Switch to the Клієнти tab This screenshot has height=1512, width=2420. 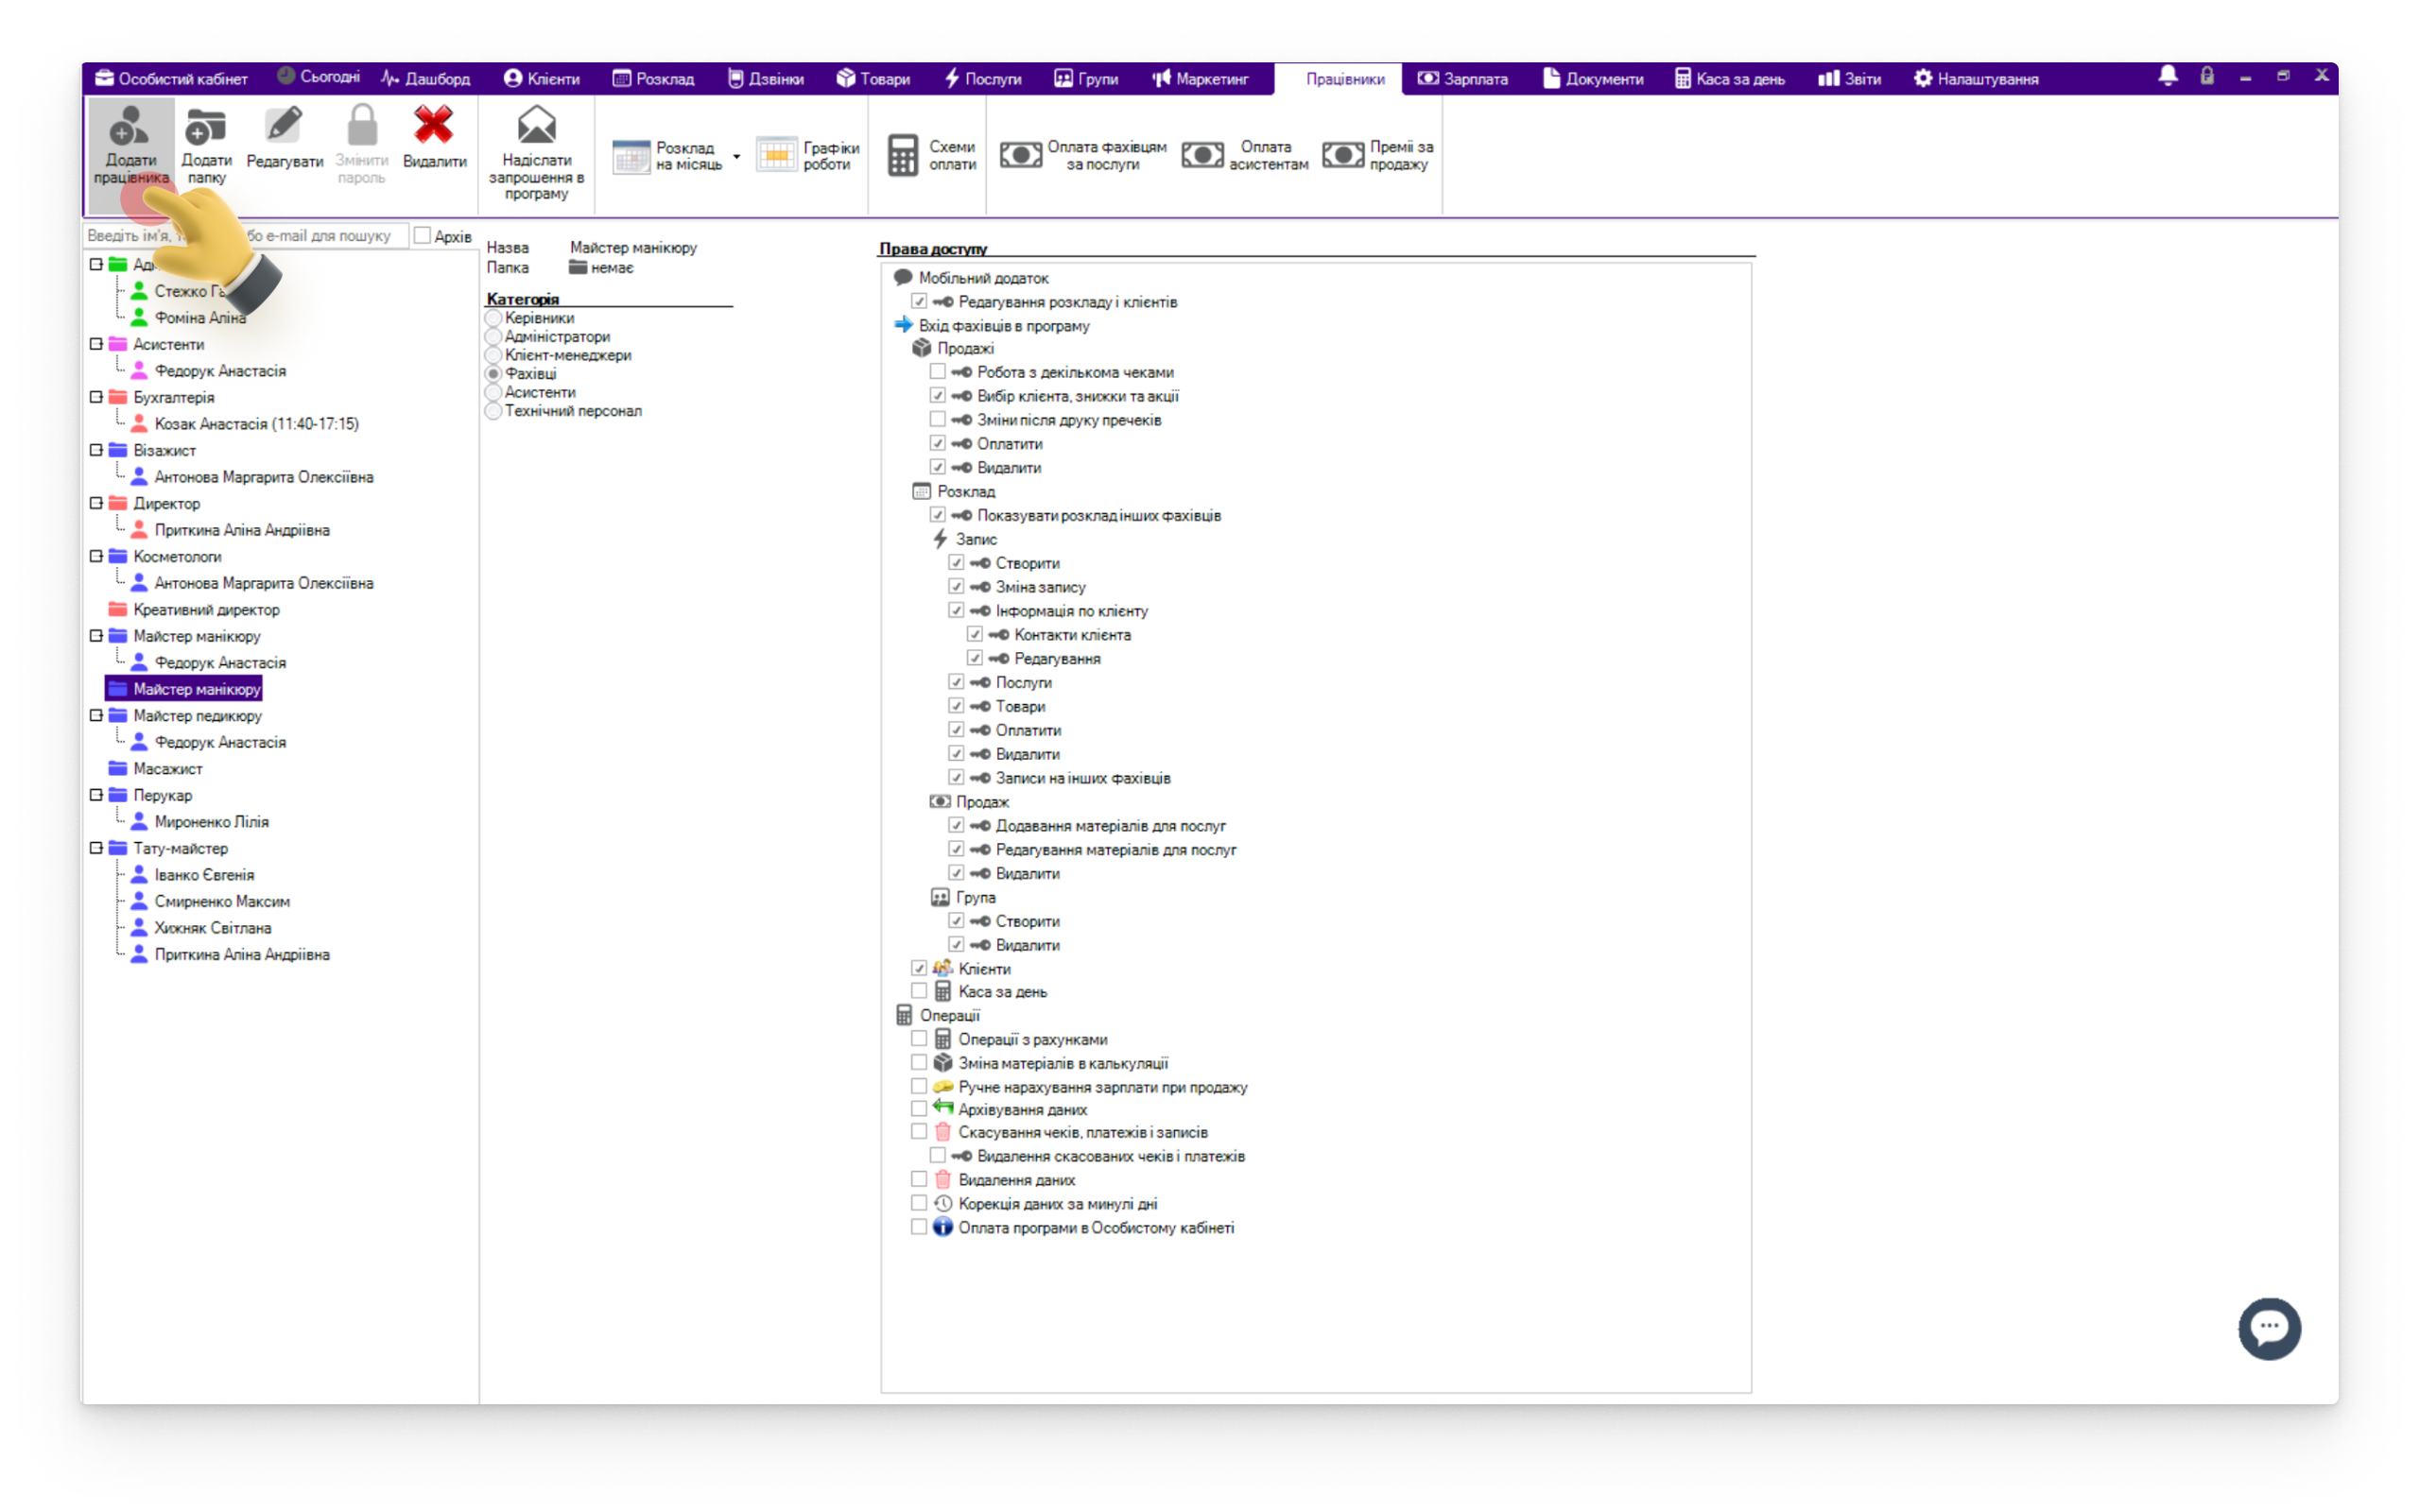pyautogui.click(x=541, y=79)
